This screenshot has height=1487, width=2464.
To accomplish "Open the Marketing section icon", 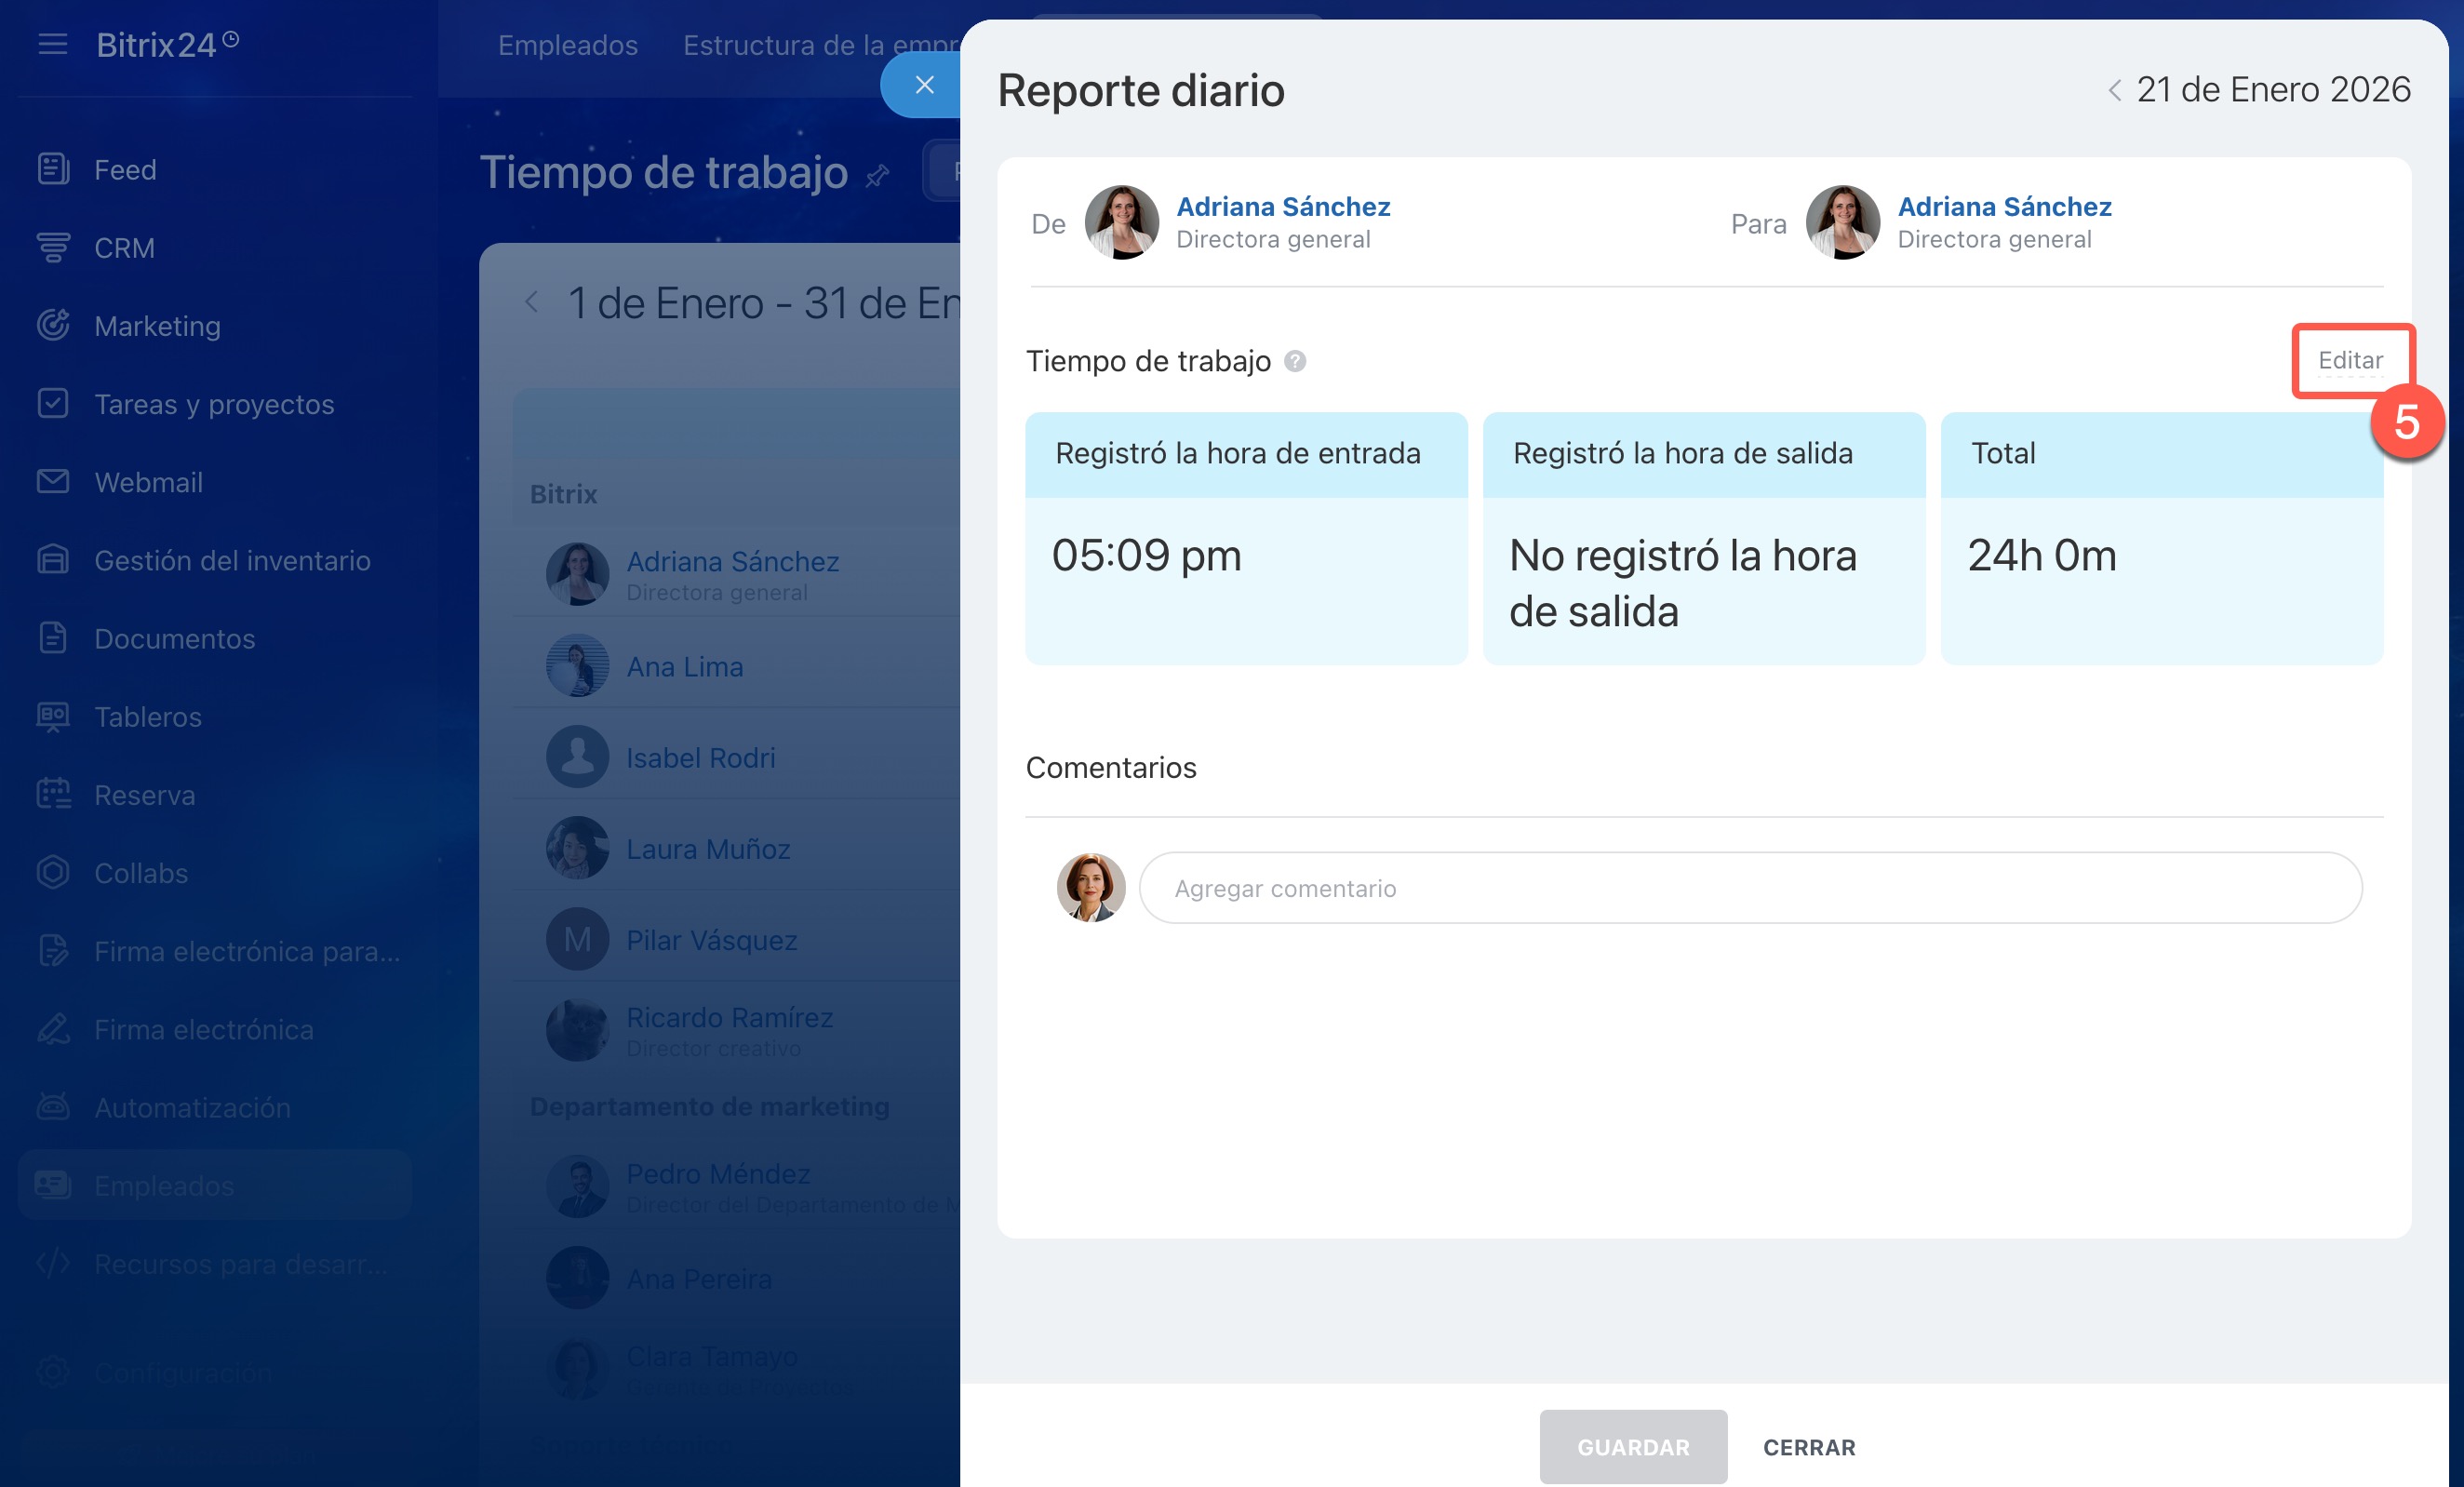I will pos(53,325).
